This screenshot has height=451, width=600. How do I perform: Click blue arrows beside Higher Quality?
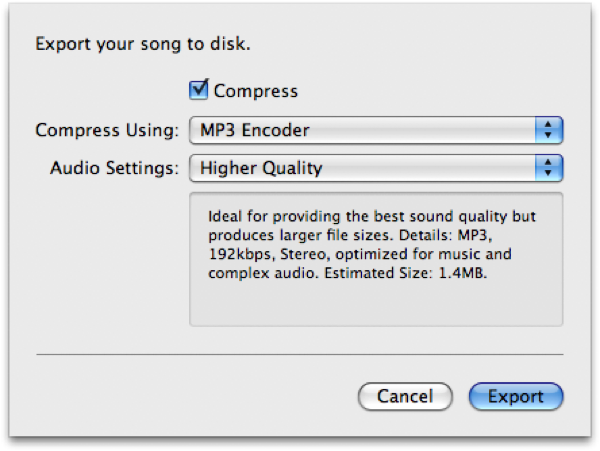pyautogui.click(x=549, y=168)
